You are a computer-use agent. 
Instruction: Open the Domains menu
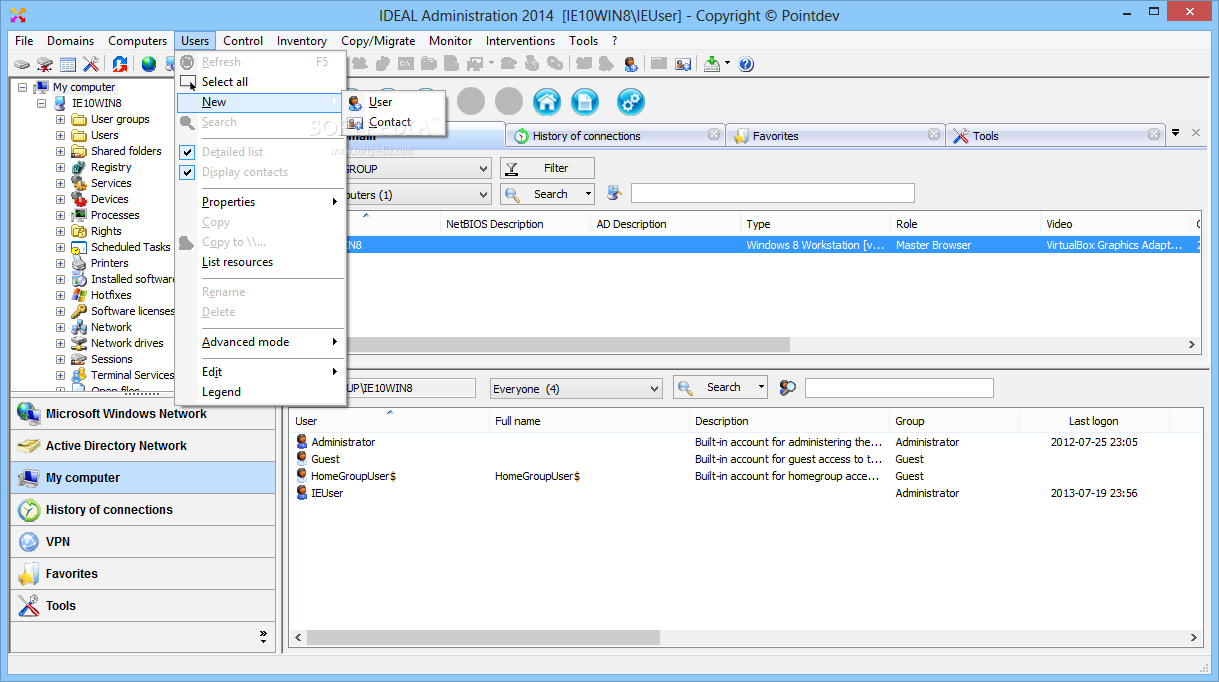pos(70,41)
